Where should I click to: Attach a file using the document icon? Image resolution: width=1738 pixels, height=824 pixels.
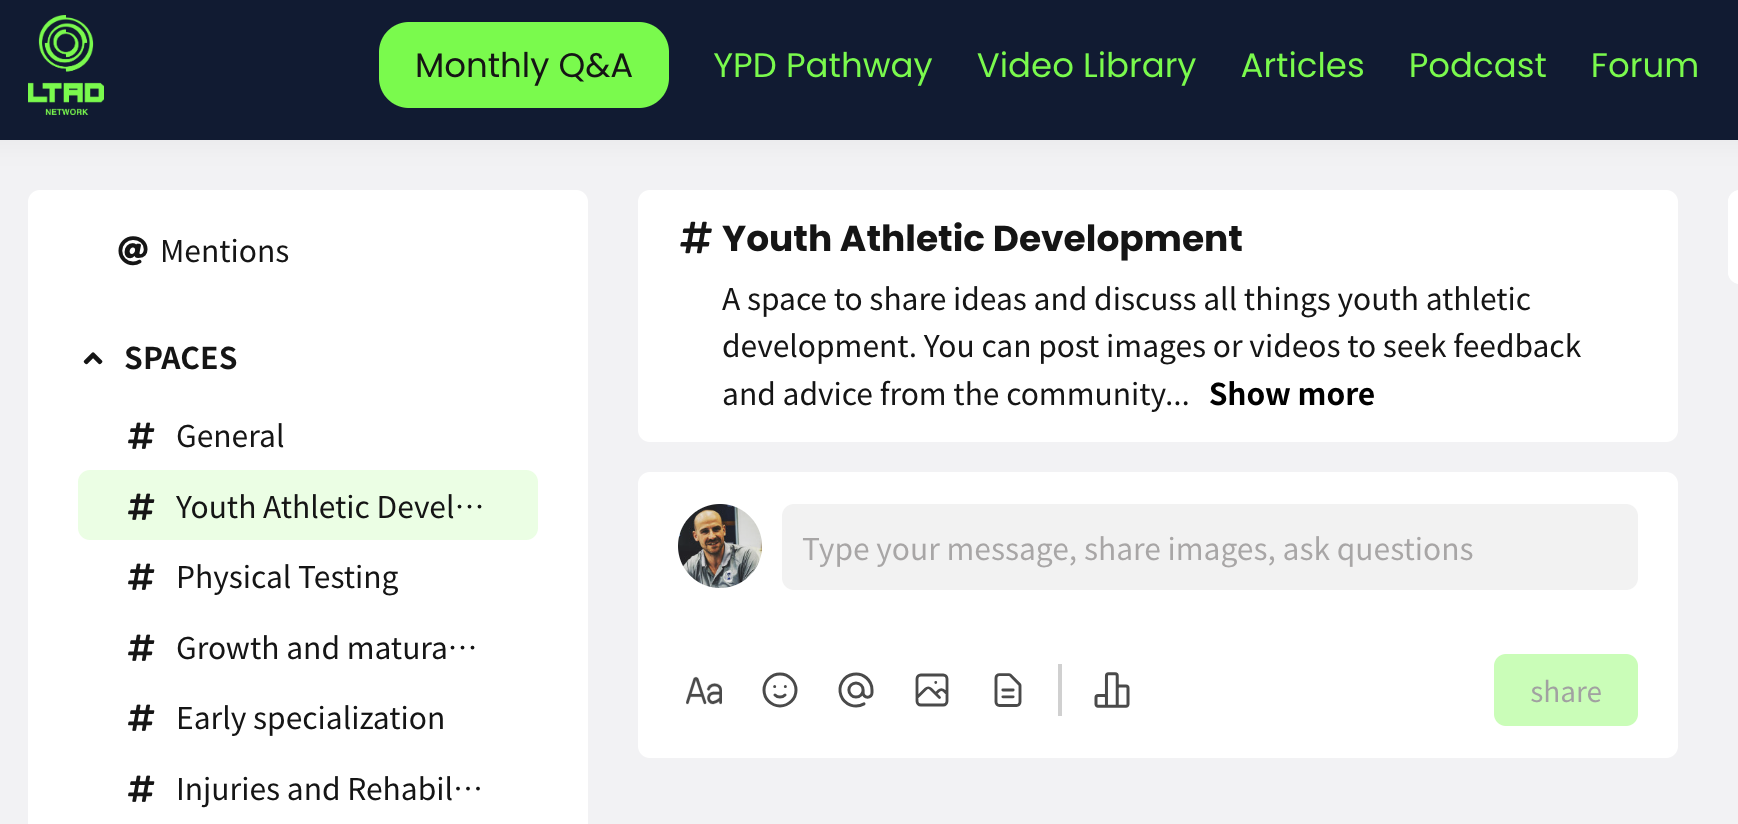click(x=1007, y=690)
